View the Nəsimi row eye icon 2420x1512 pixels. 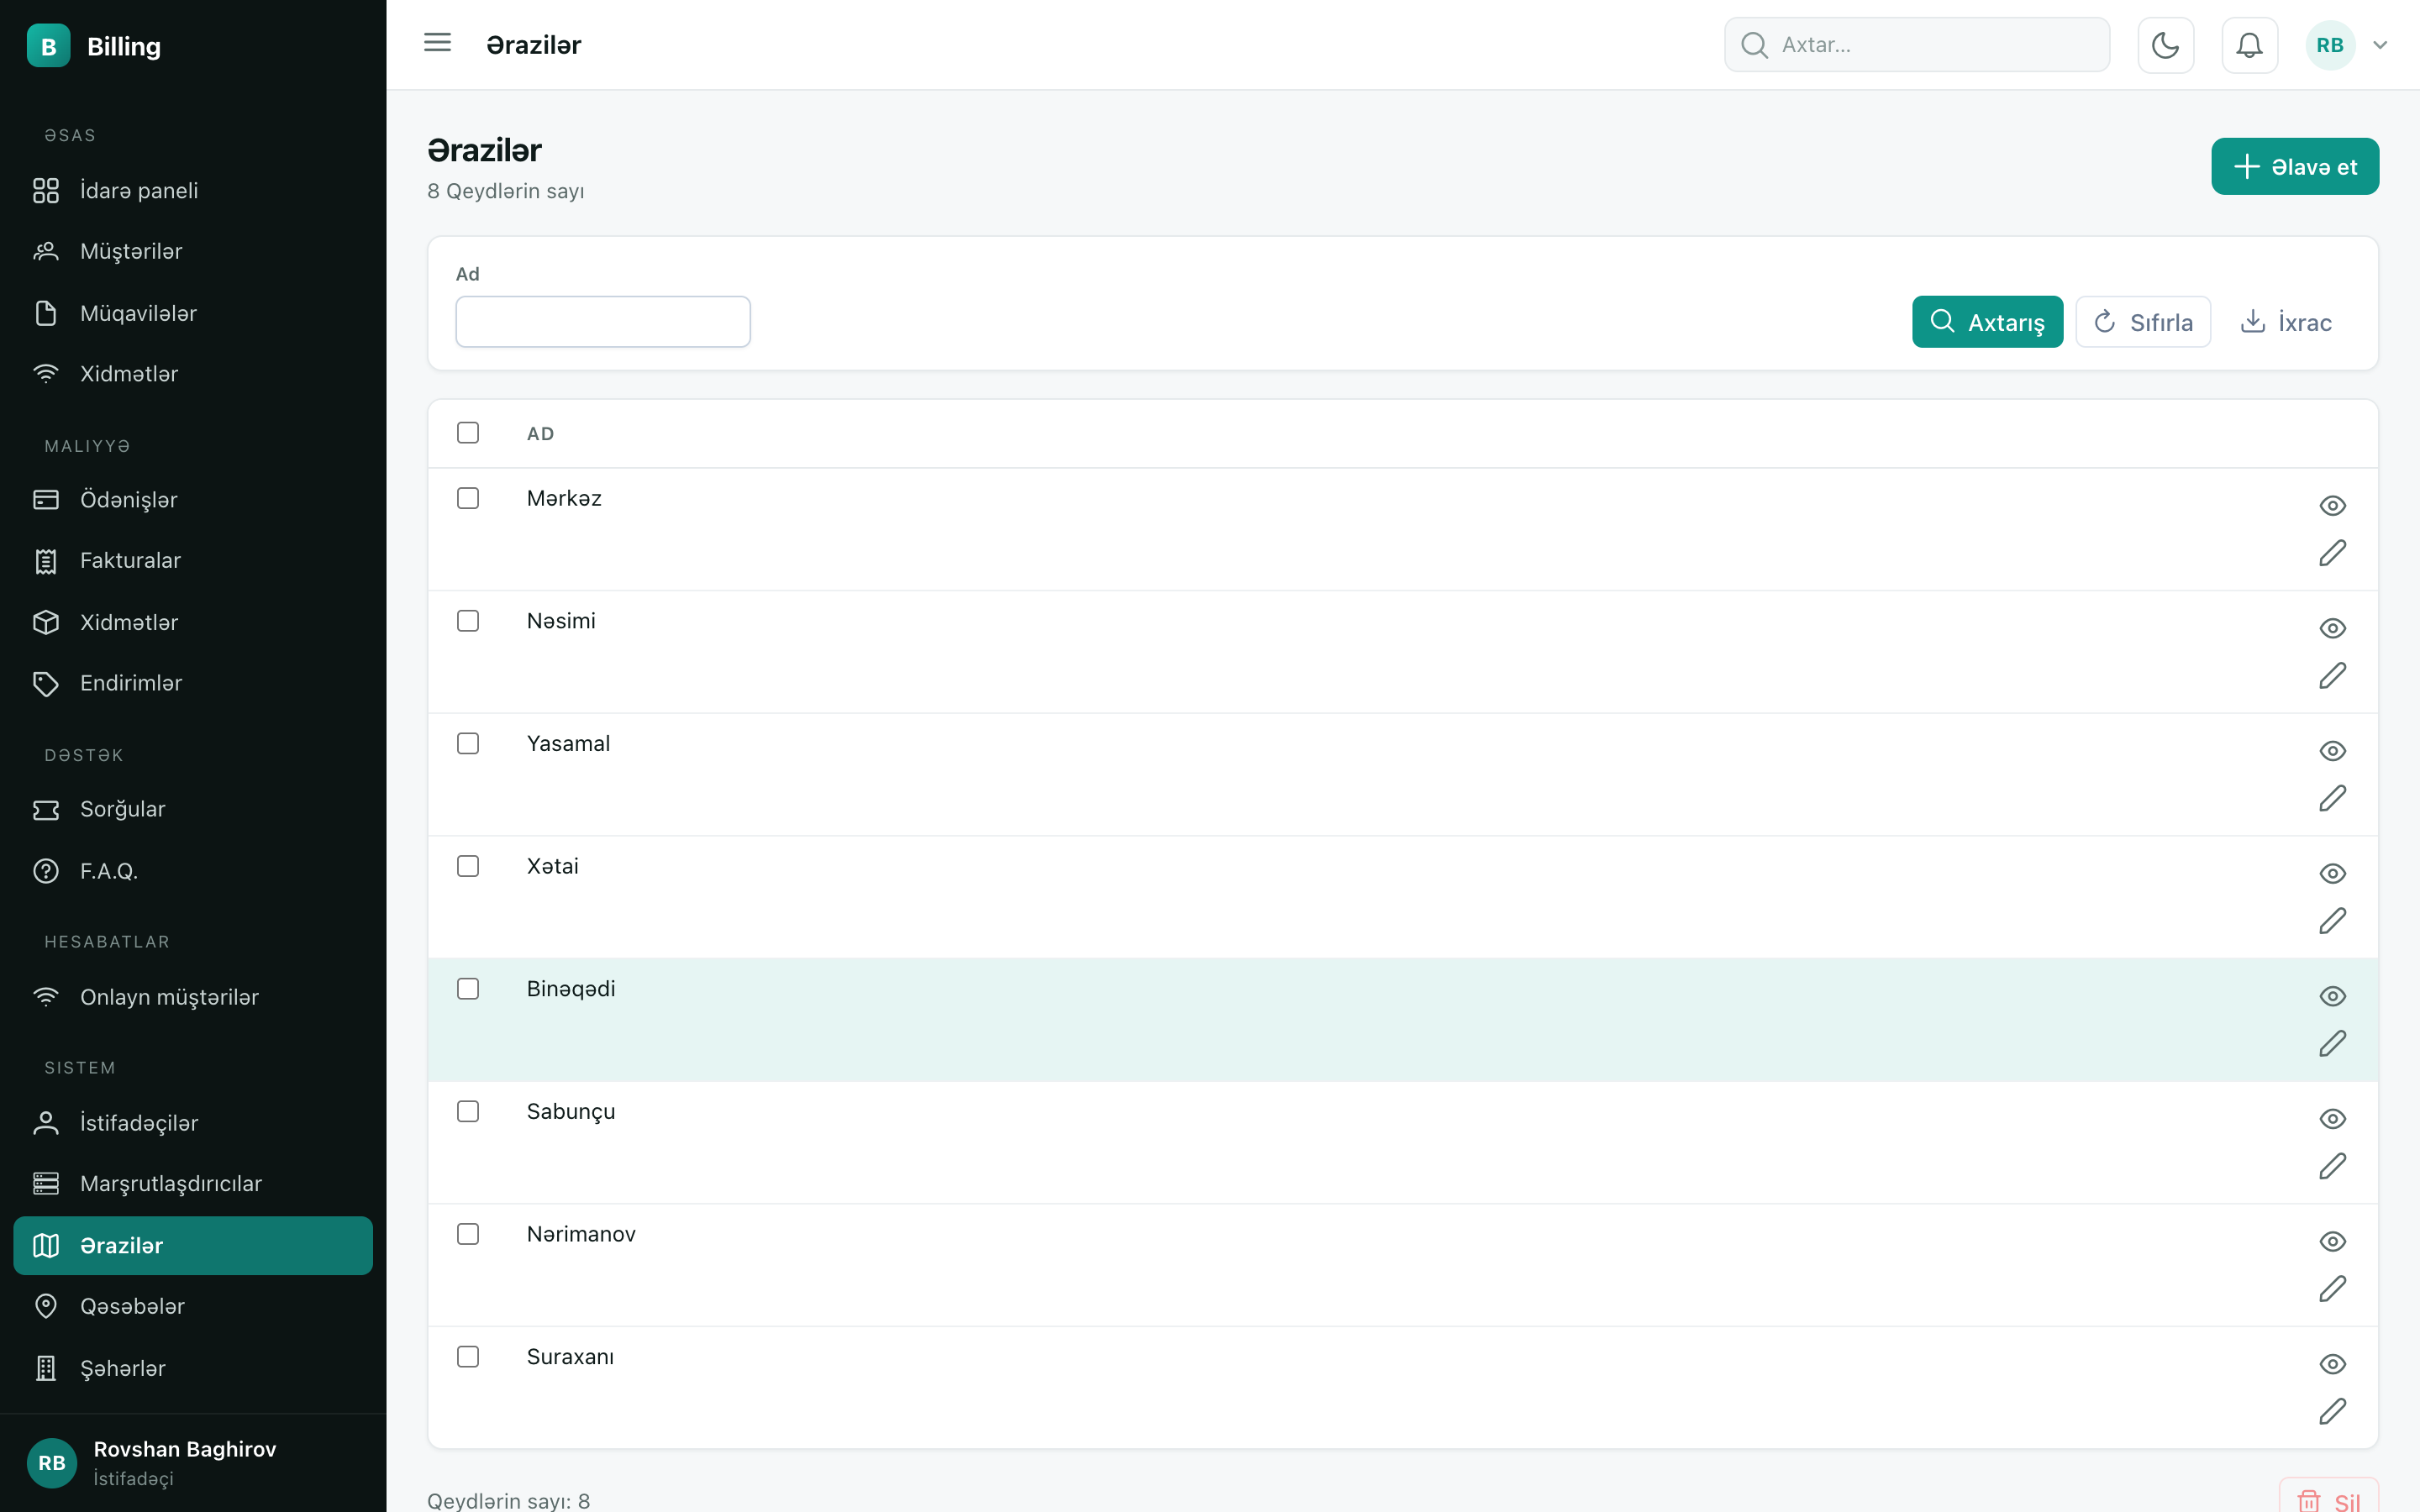click(x=2332, y=628)
